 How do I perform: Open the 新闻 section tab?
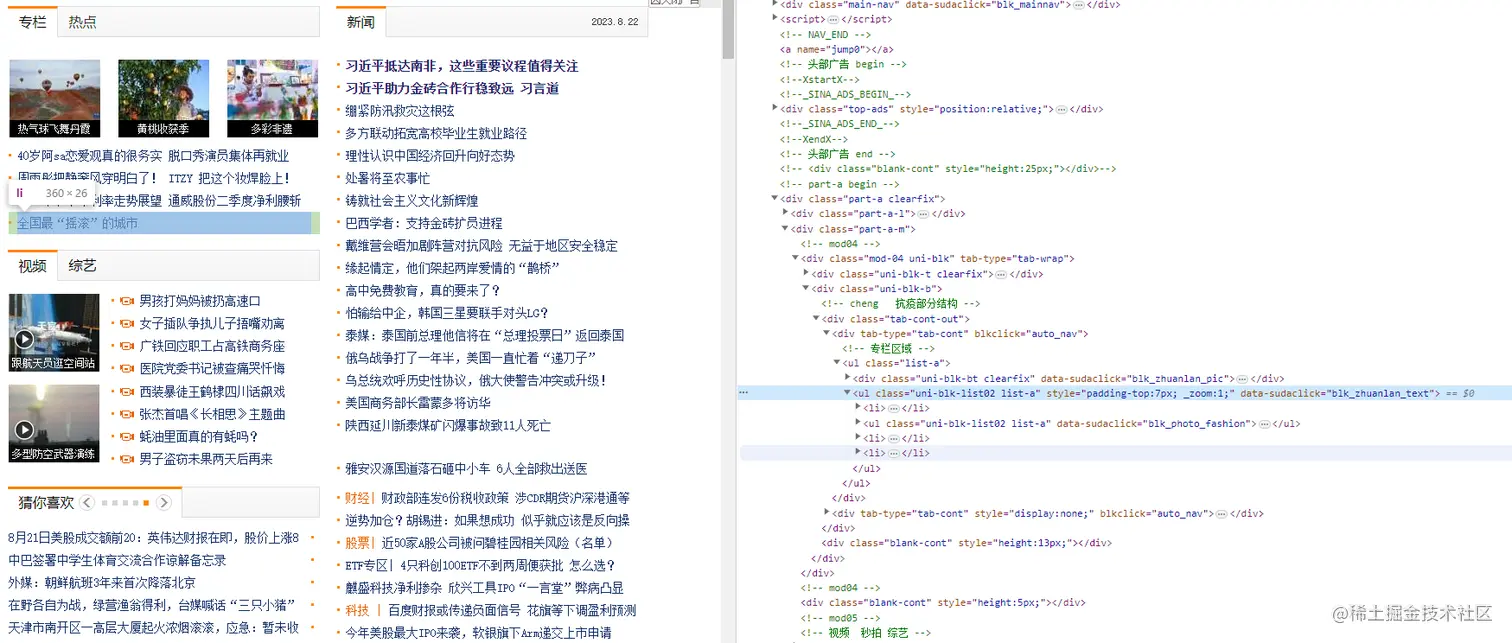(x=361, y=21)
